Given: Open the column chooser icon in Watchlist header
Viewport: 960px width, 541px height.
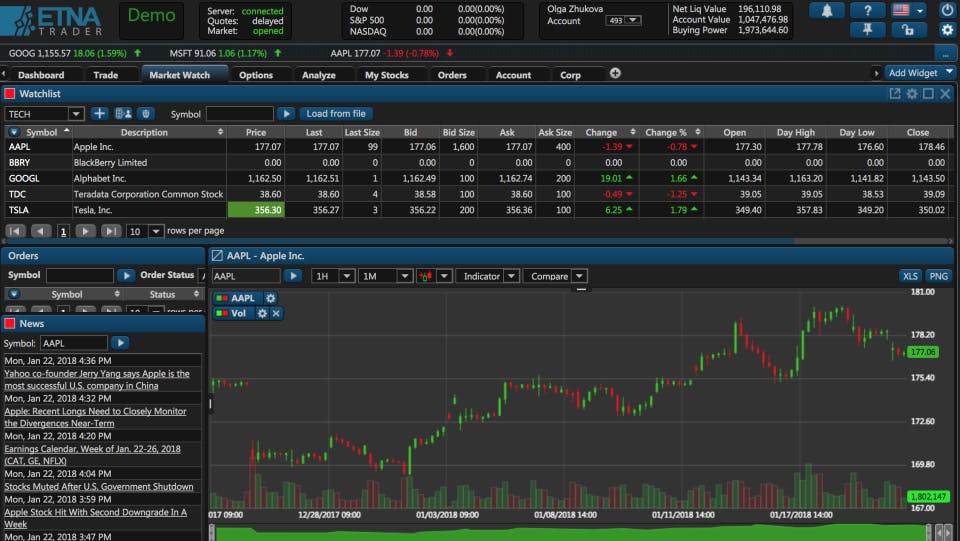Looking at the screenshot, I should click(x=14, y=132).
